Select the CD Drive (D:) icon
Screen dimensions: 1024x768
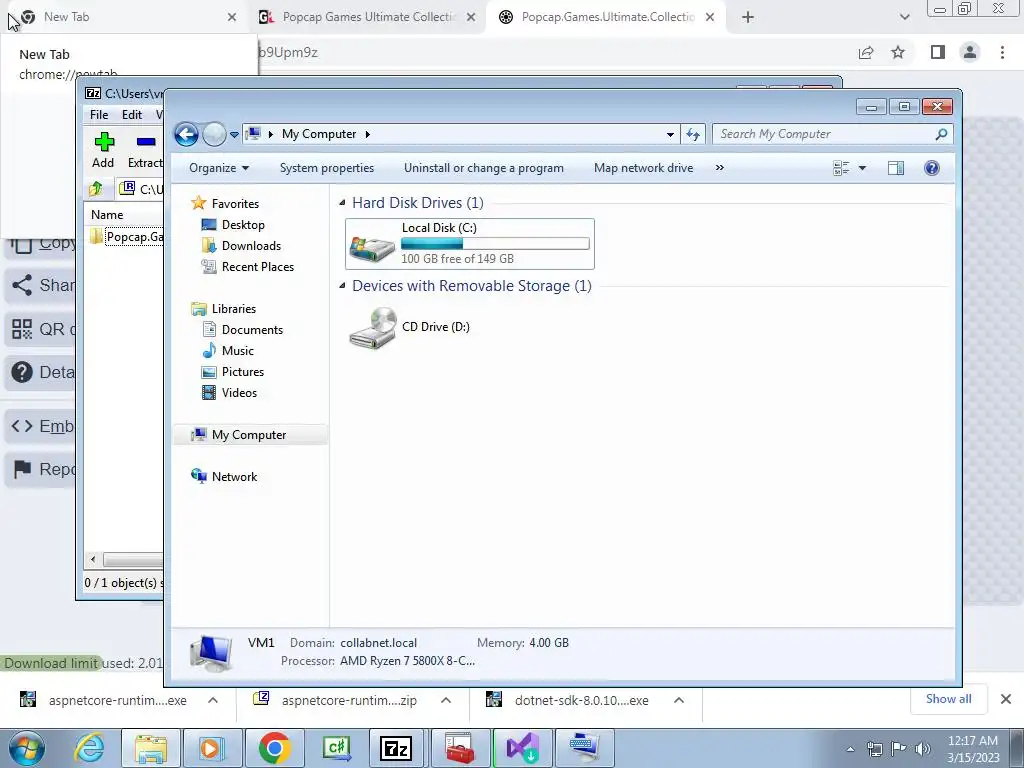tap(372, 328)
